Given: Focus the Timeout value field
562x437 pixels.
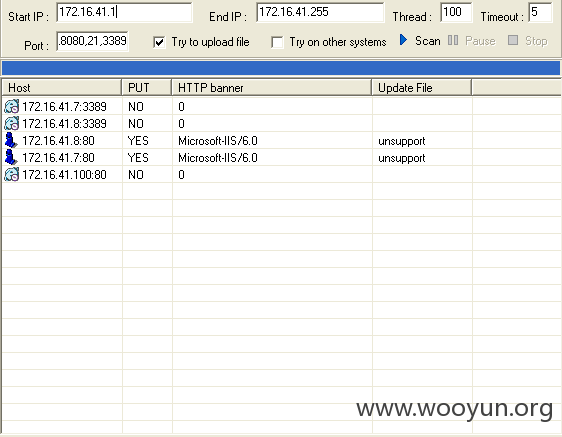Looking at the screenshot, I should [540, 13].
